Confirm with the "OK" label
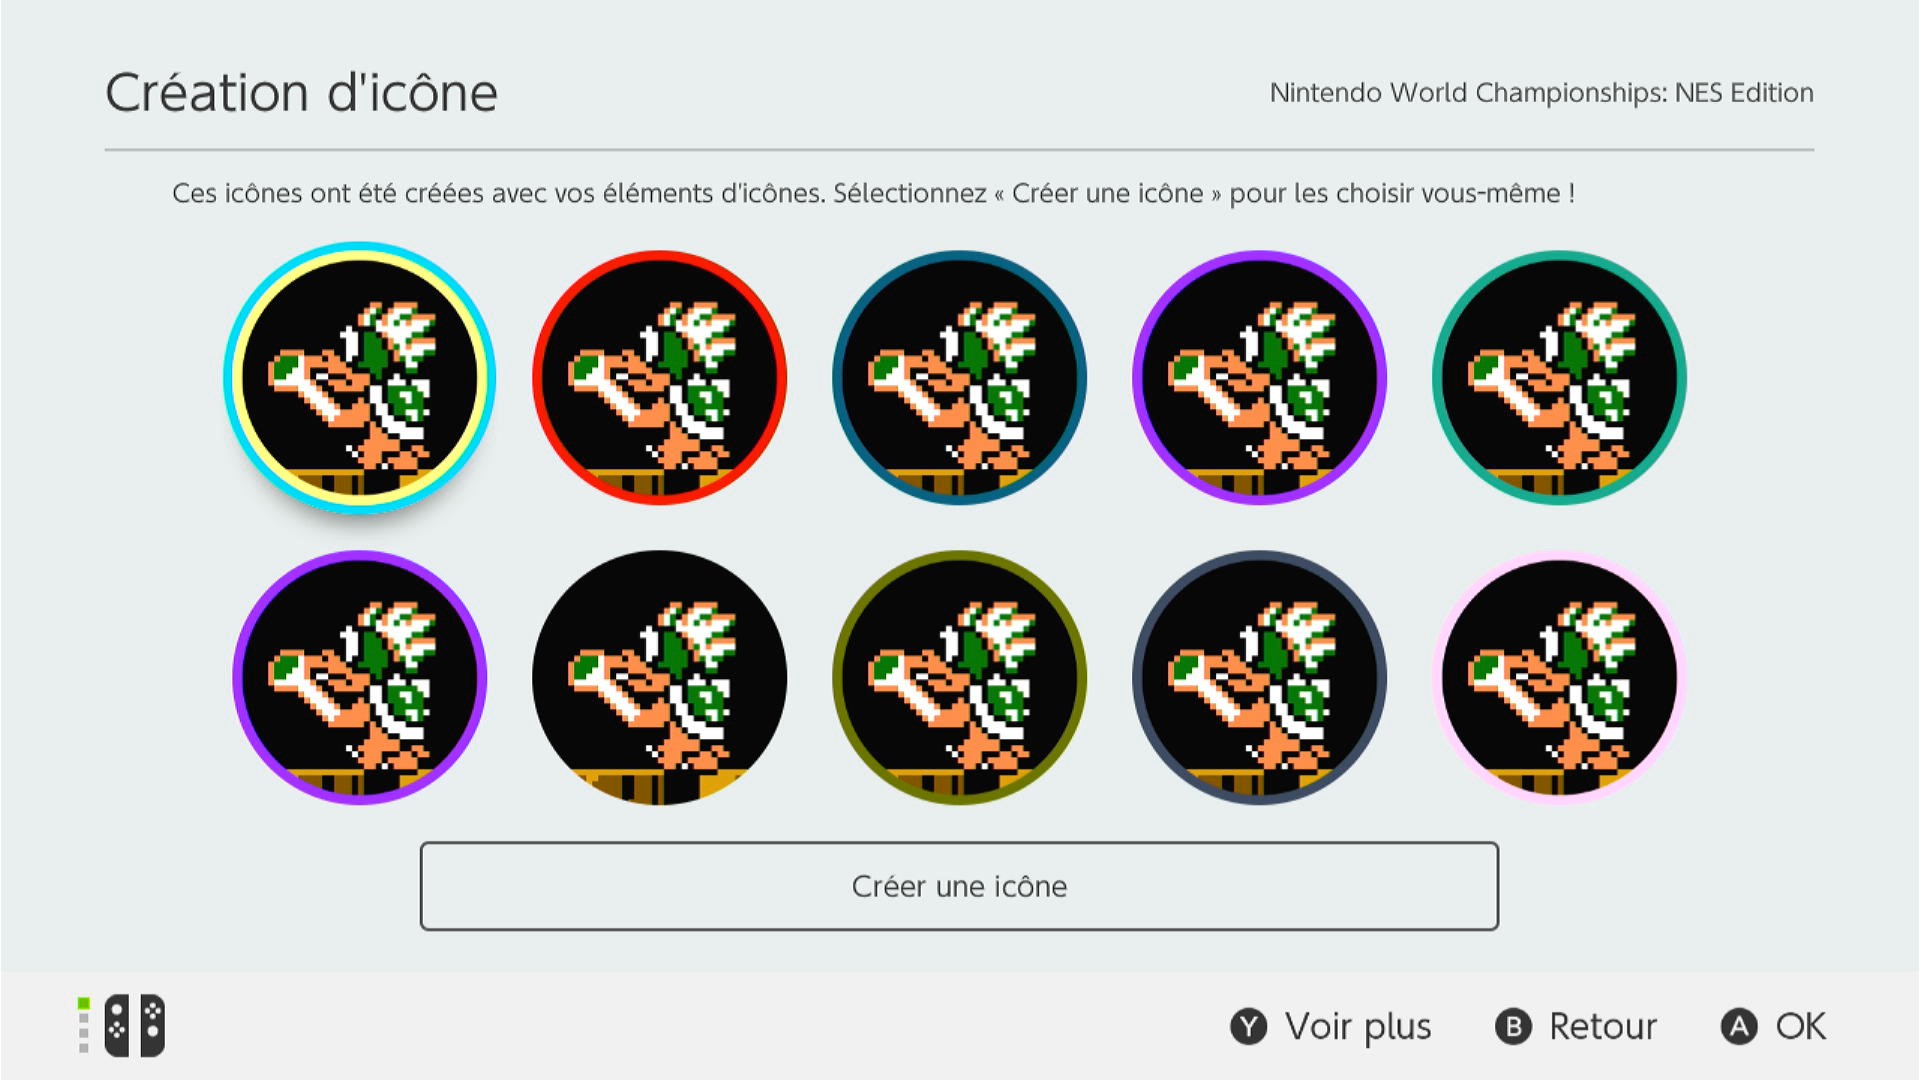This screenshot has width=1920, height=1080. click(x=1800, y=1027)
